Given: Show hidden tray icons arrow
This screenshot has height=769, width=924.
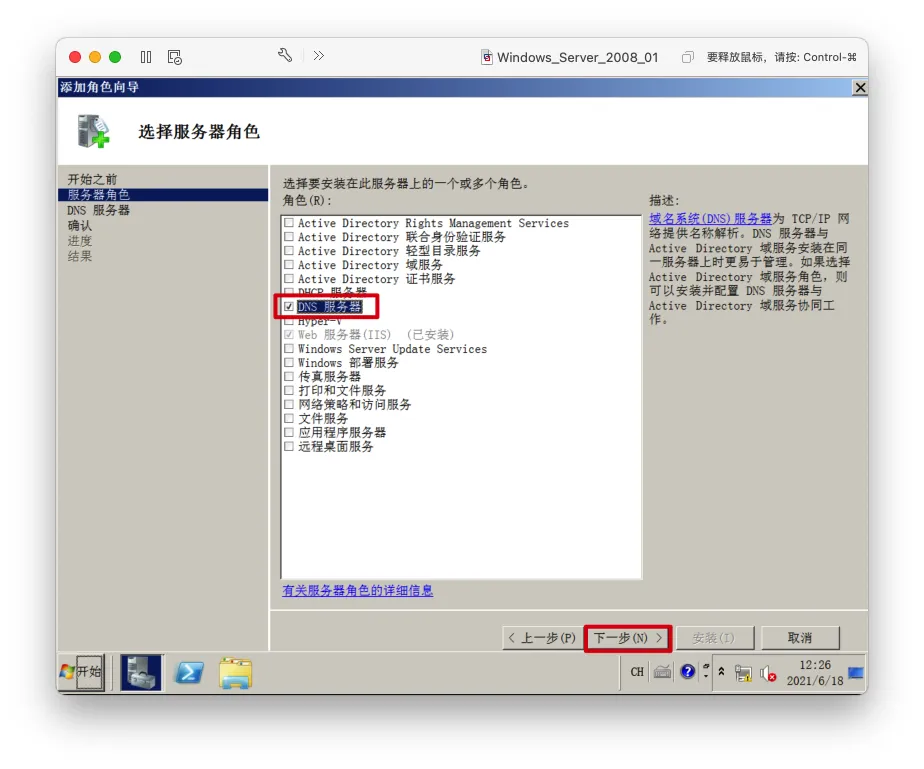Looking at the screenshot, I should (721, 671).
